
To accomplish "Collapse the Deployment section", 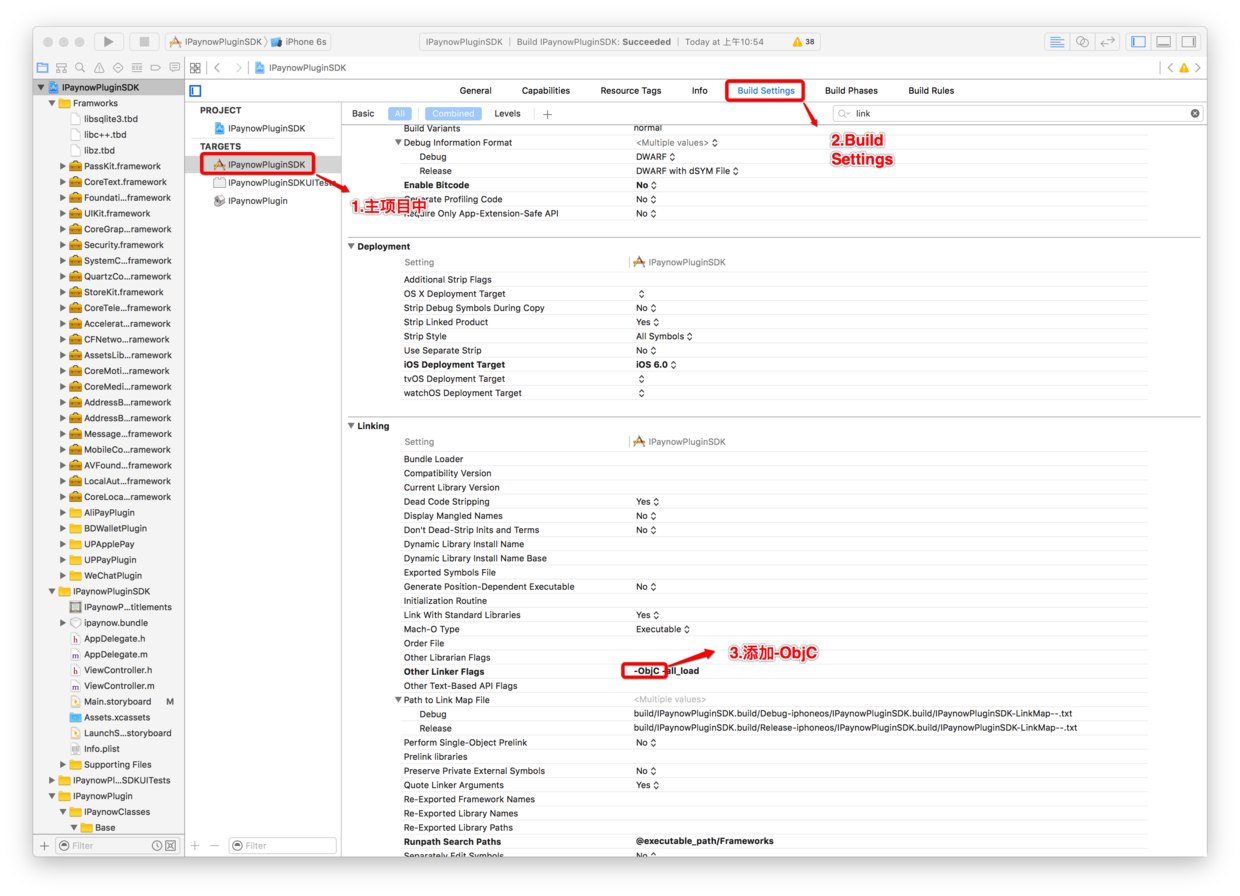I will tap(351, 246).
